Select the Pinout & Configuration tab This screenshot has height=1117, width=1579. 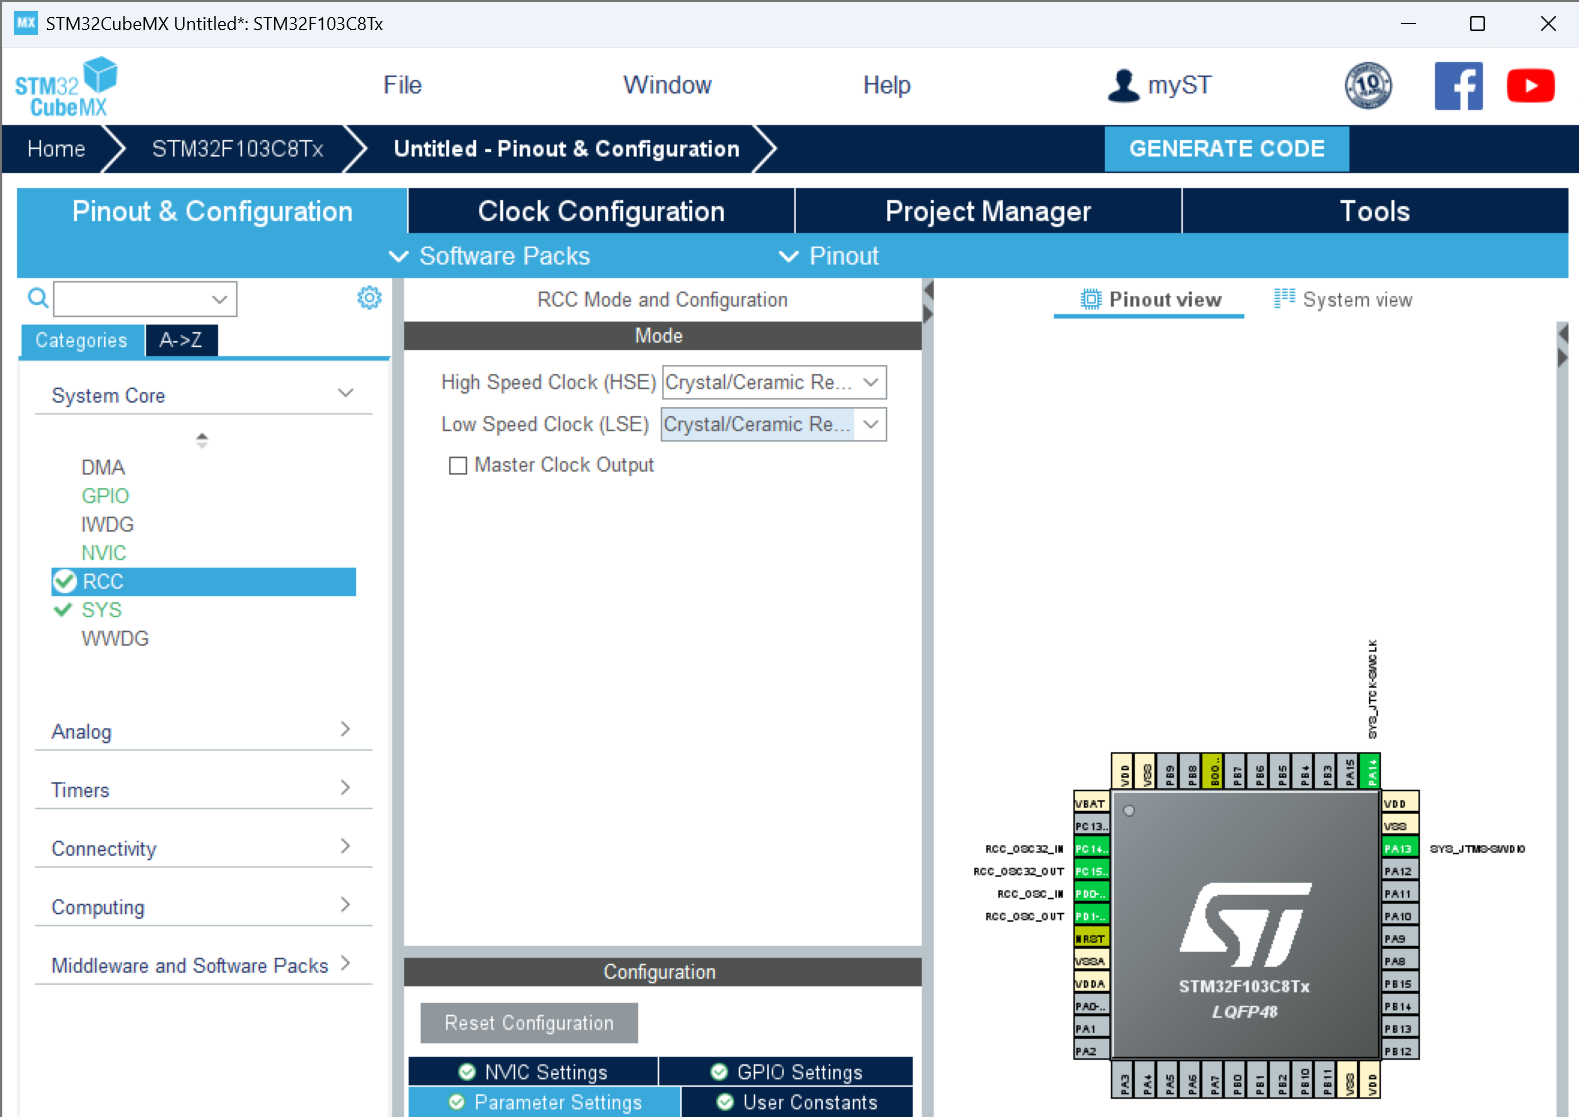tap(212, 211)
